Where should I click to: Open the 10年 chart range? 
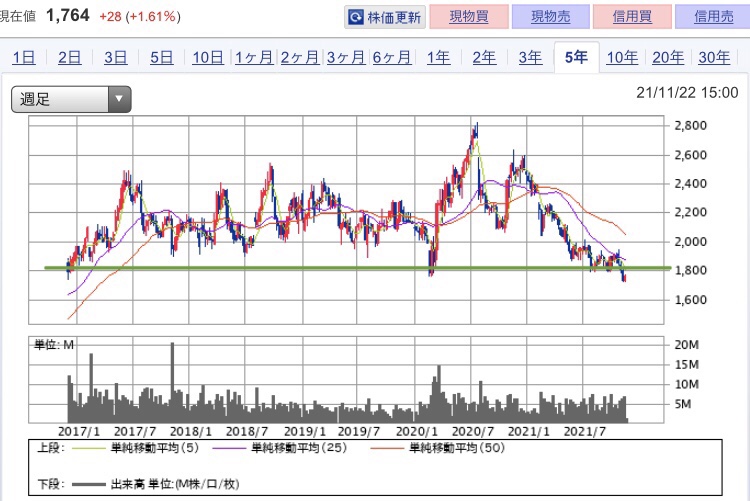click(x=622, y=57)
